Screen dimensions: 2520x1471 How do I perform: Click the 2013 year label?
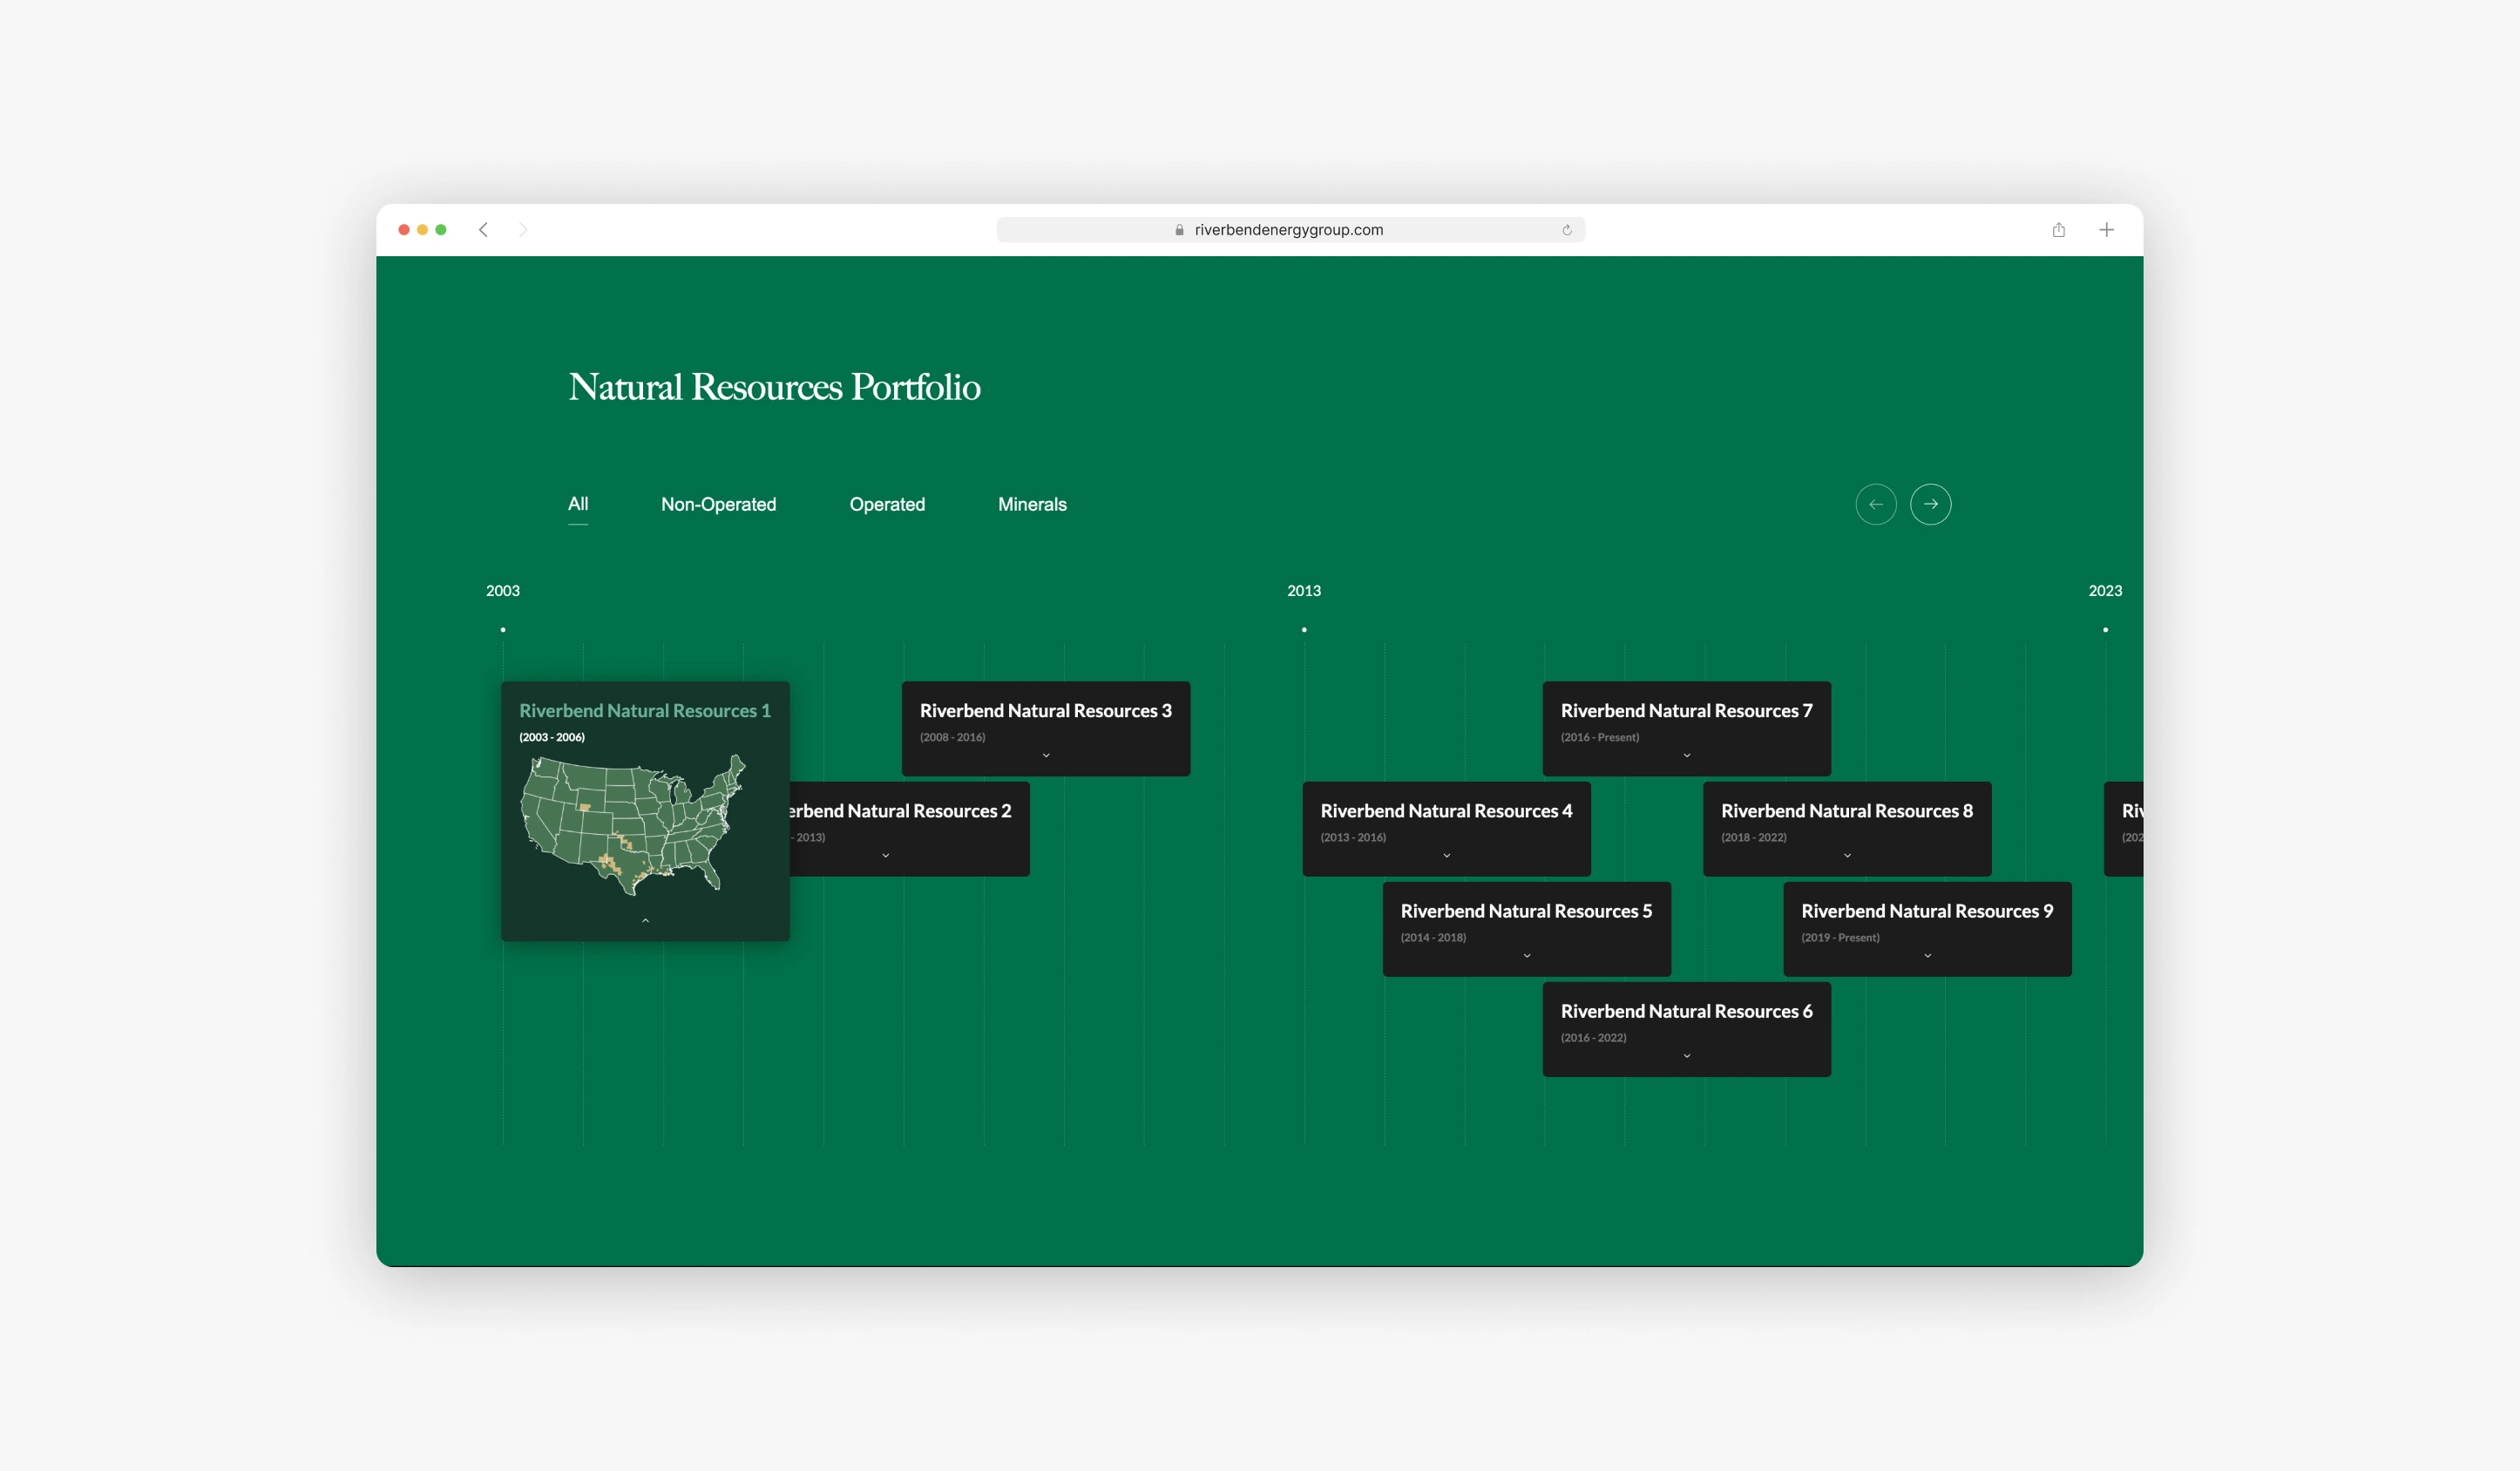pos(1304,591)
